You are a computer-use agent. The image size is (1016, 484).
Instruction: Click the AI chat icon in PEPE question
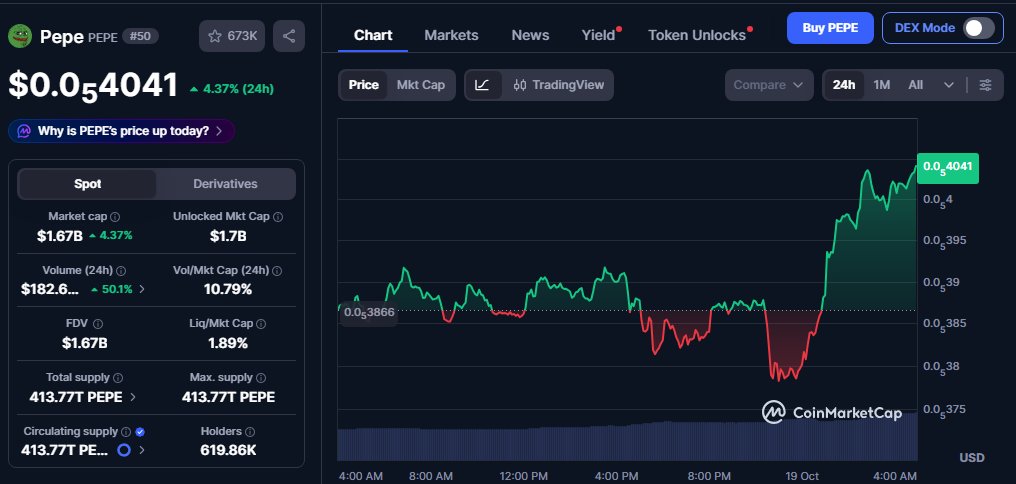[24, 132]
